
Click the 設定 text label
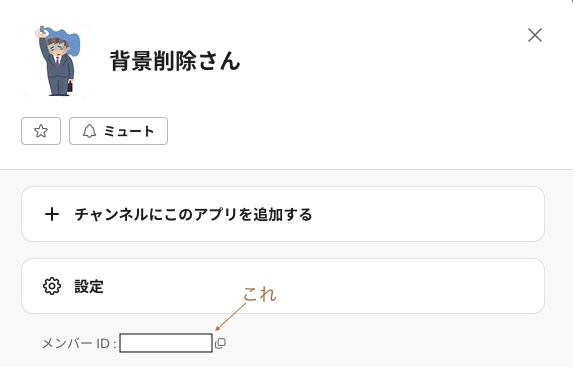tap(89, 287)
